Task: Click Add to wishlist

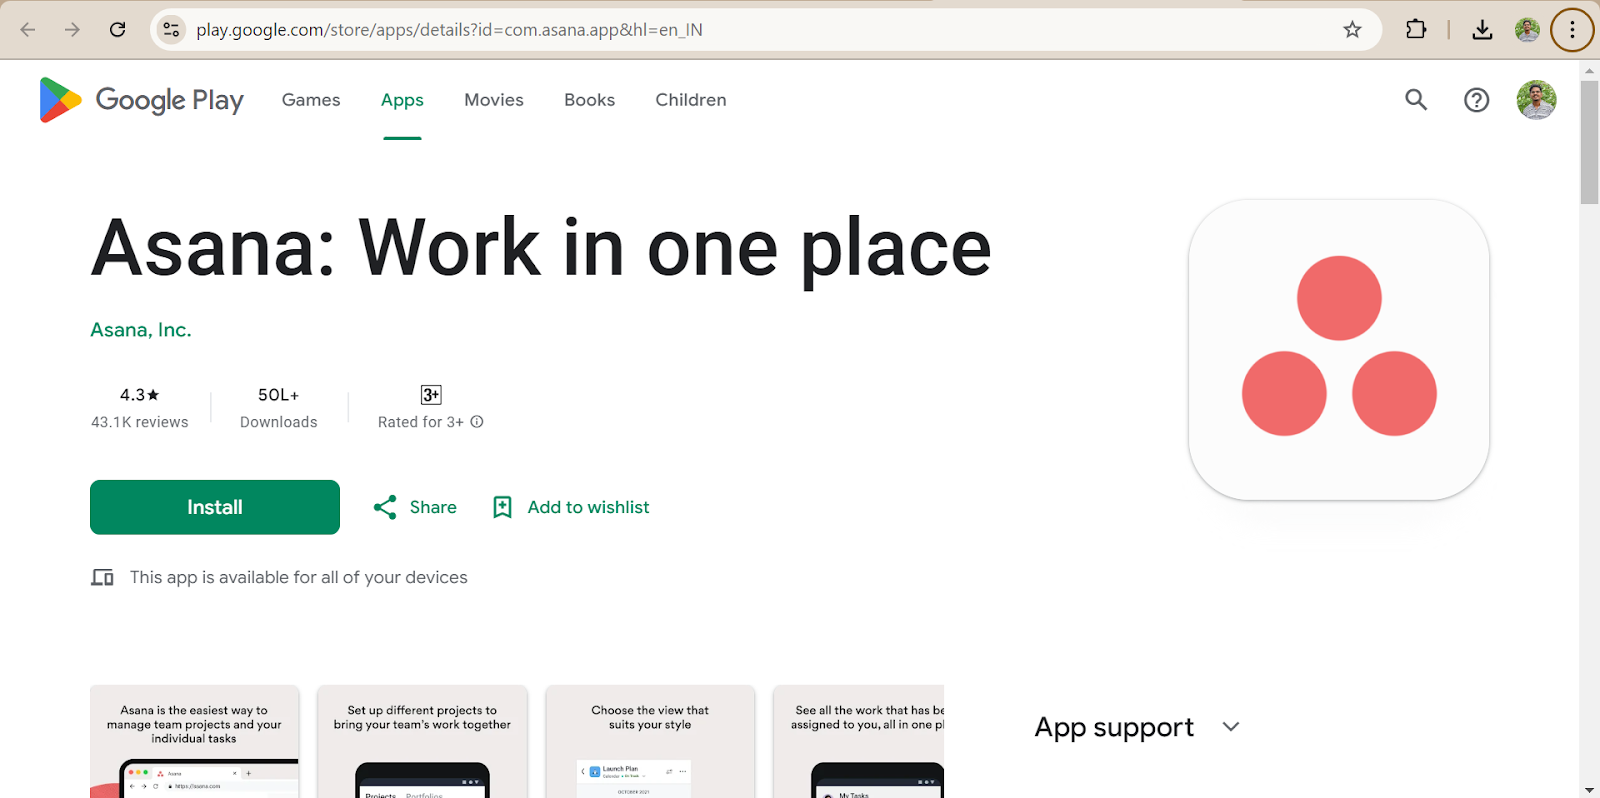Action: (x=588, y=507)
